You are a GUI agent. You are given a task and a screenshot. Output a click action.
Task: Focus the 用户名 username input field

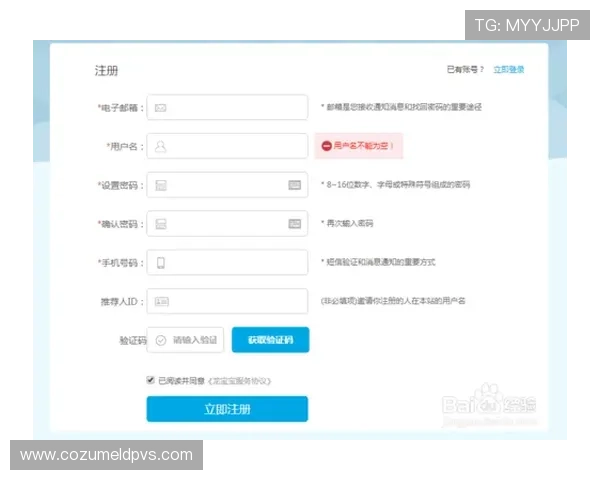(237, 146)
